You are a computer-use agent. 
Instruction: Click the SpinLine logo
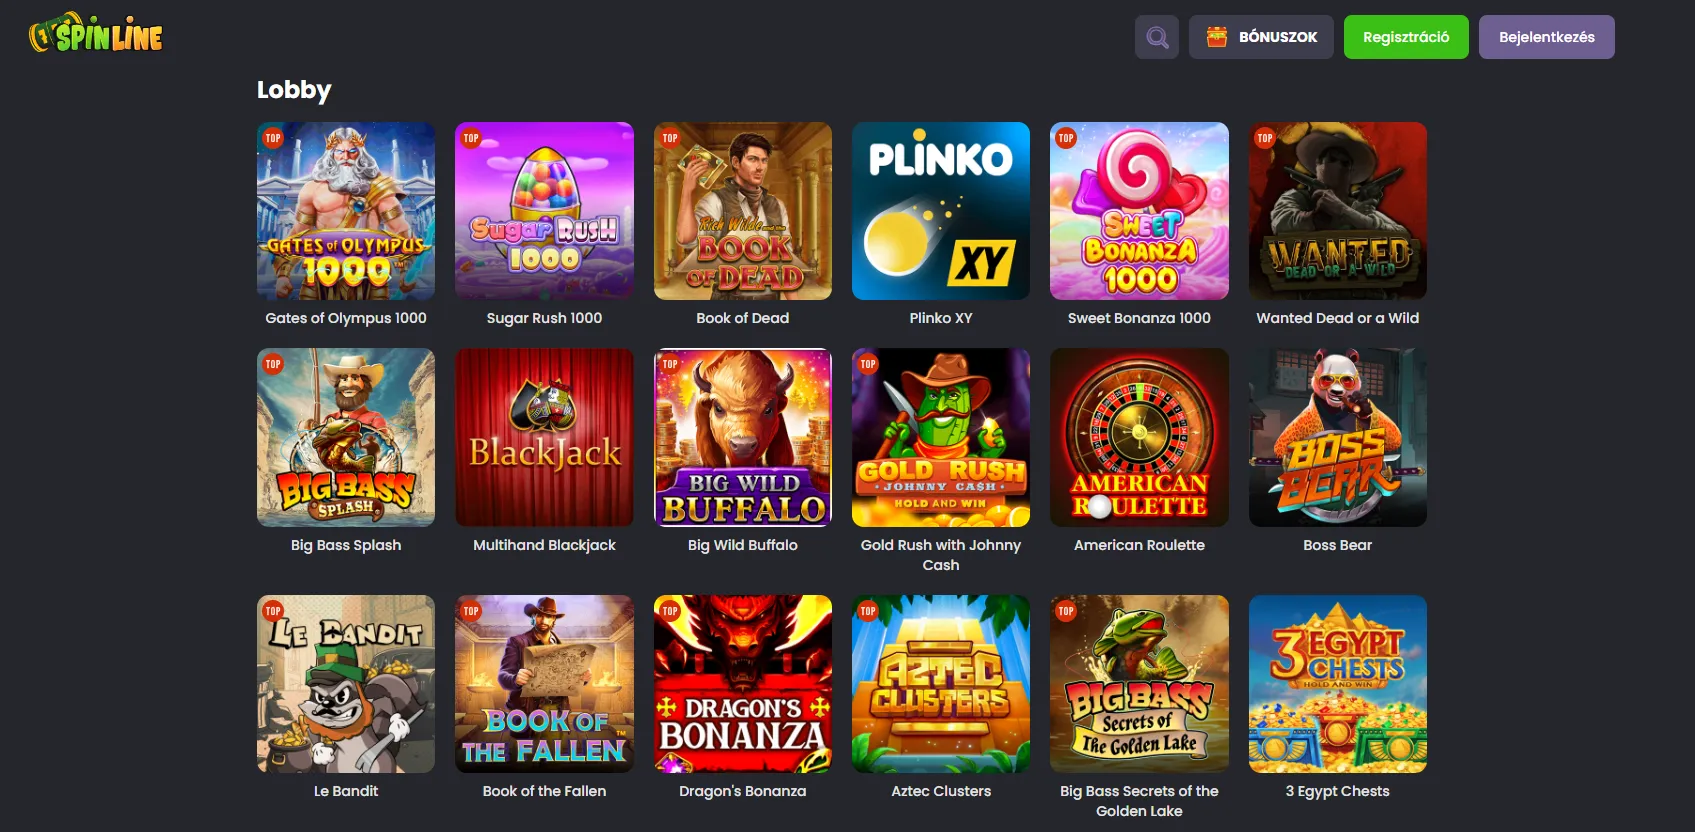coord(96,34)
